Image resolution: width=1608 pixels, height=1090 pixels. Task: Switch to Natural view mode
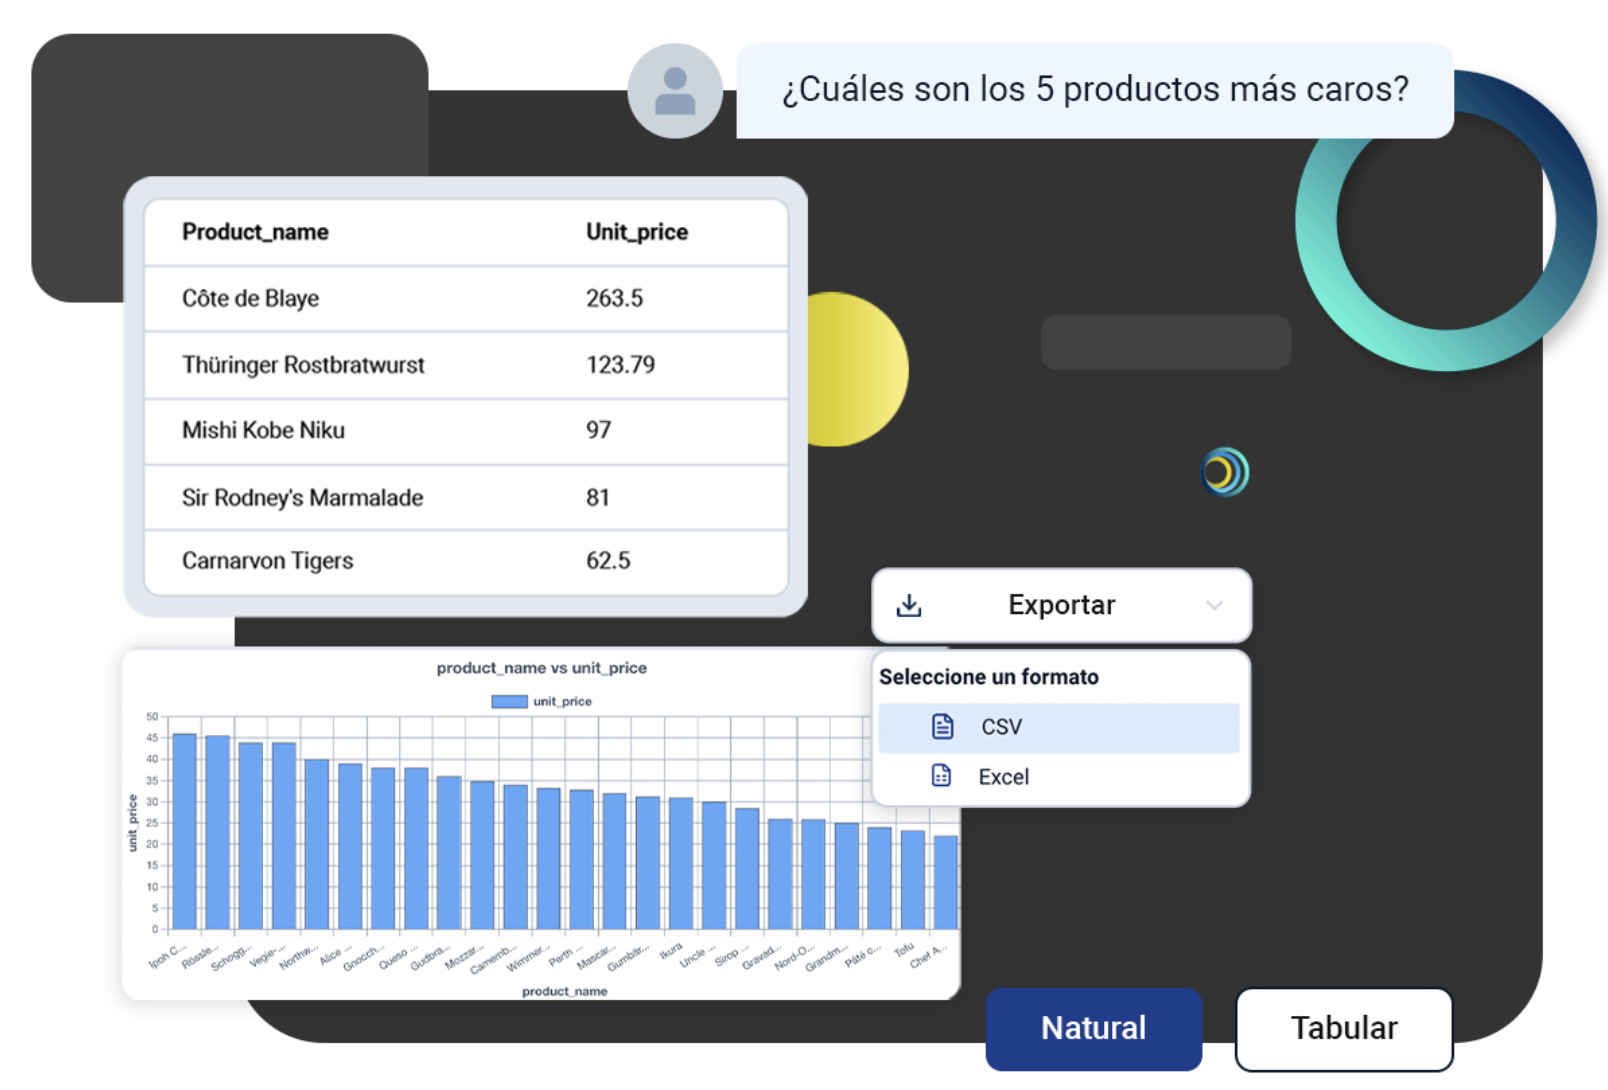pos(1092,1028)
